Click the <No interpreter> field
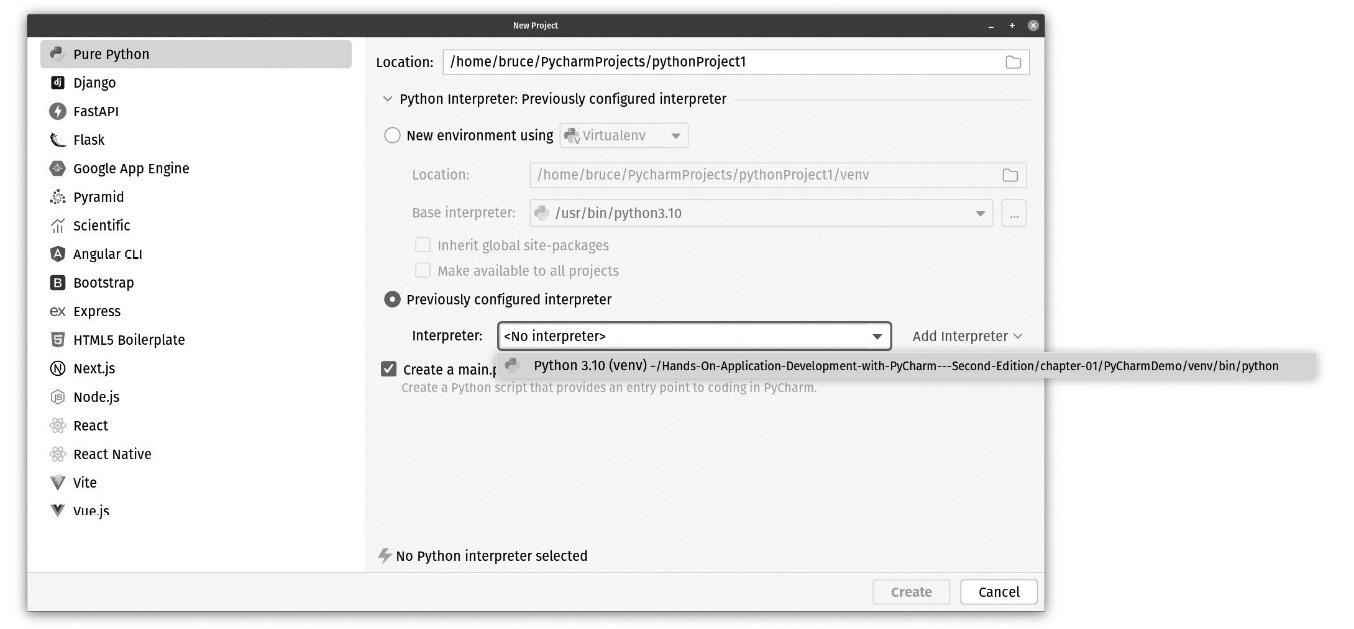The height and width of the screenshot is (629, 1354). [x=694, y=336]
